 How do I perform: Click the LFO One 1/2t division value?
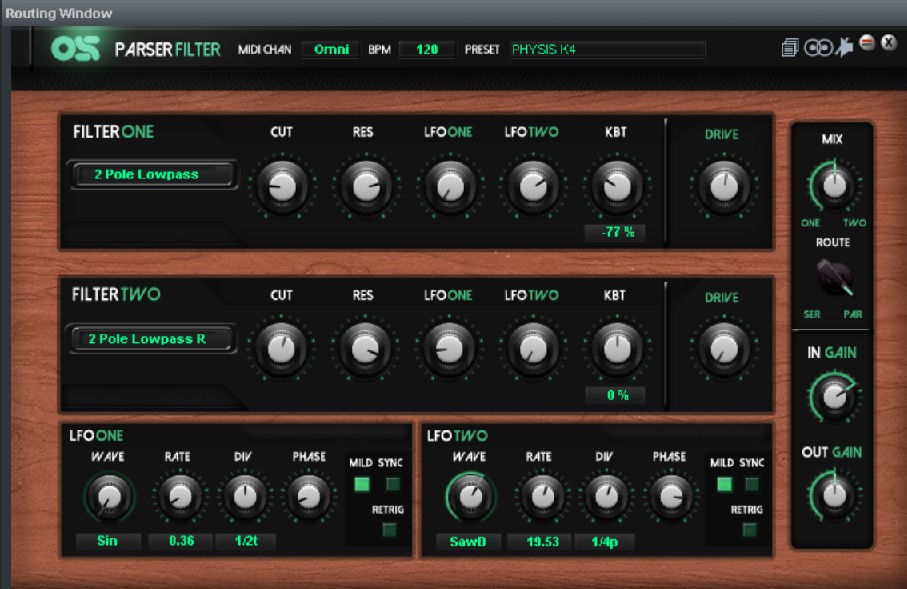tap(245, 542)
